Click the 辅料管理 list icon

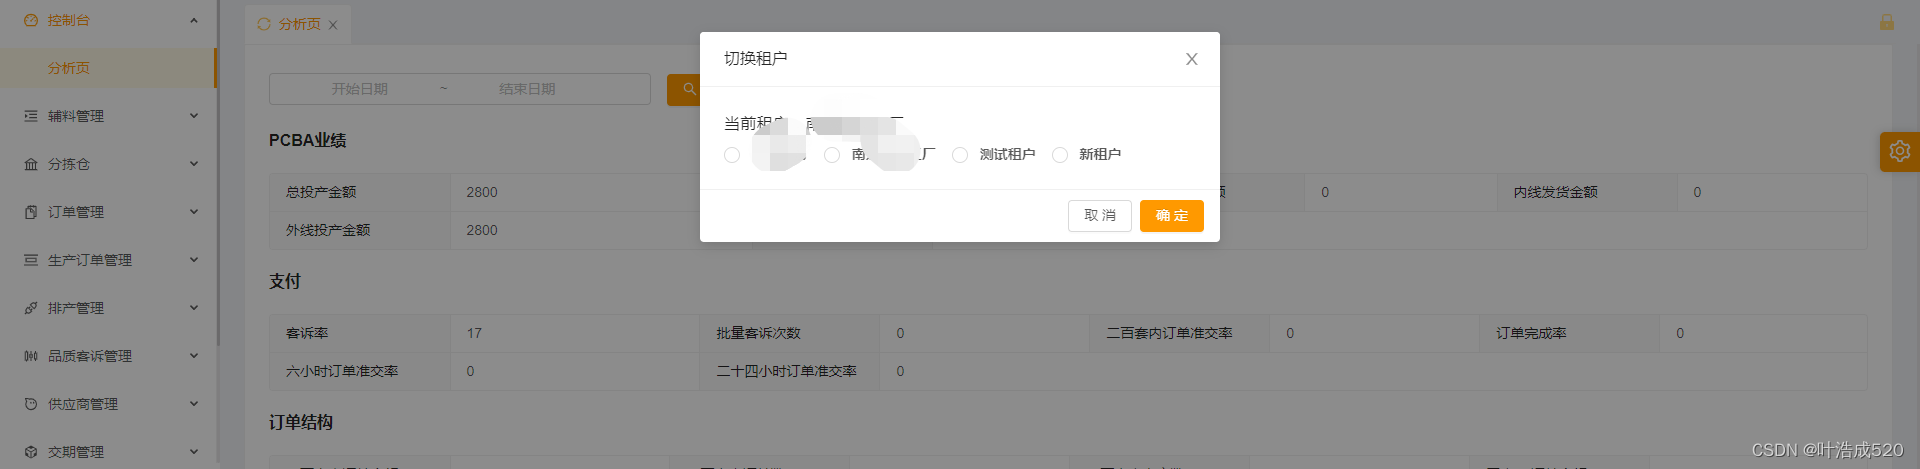point(31,116)
